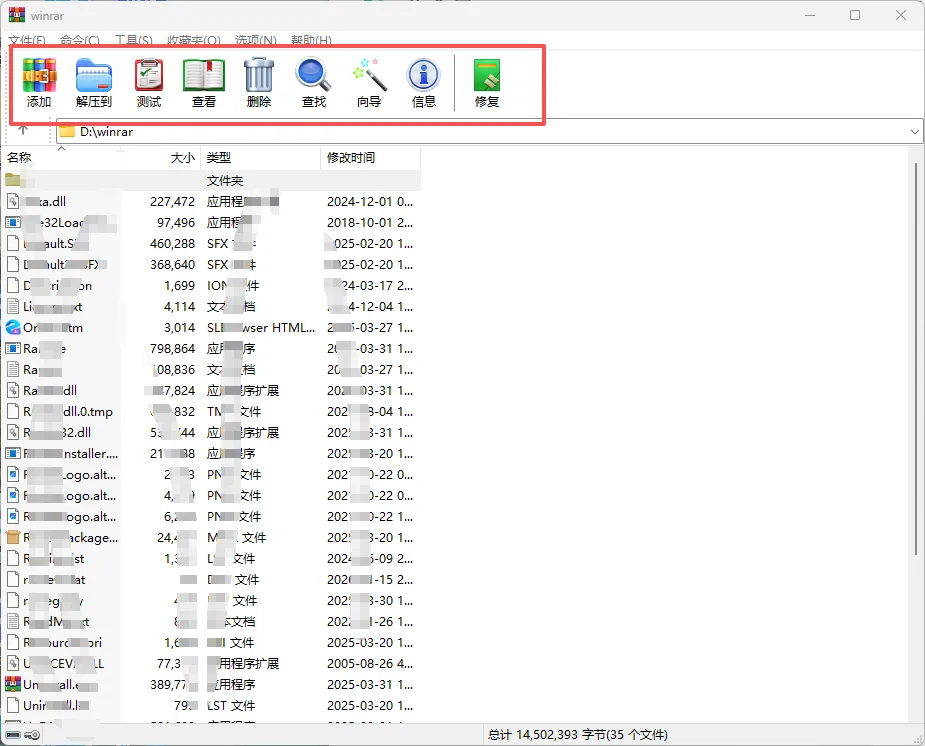Expand the D:\winrar path dropdown arrow
The height and width of the screenshot is (746, 925).
(x=914, y=132)
